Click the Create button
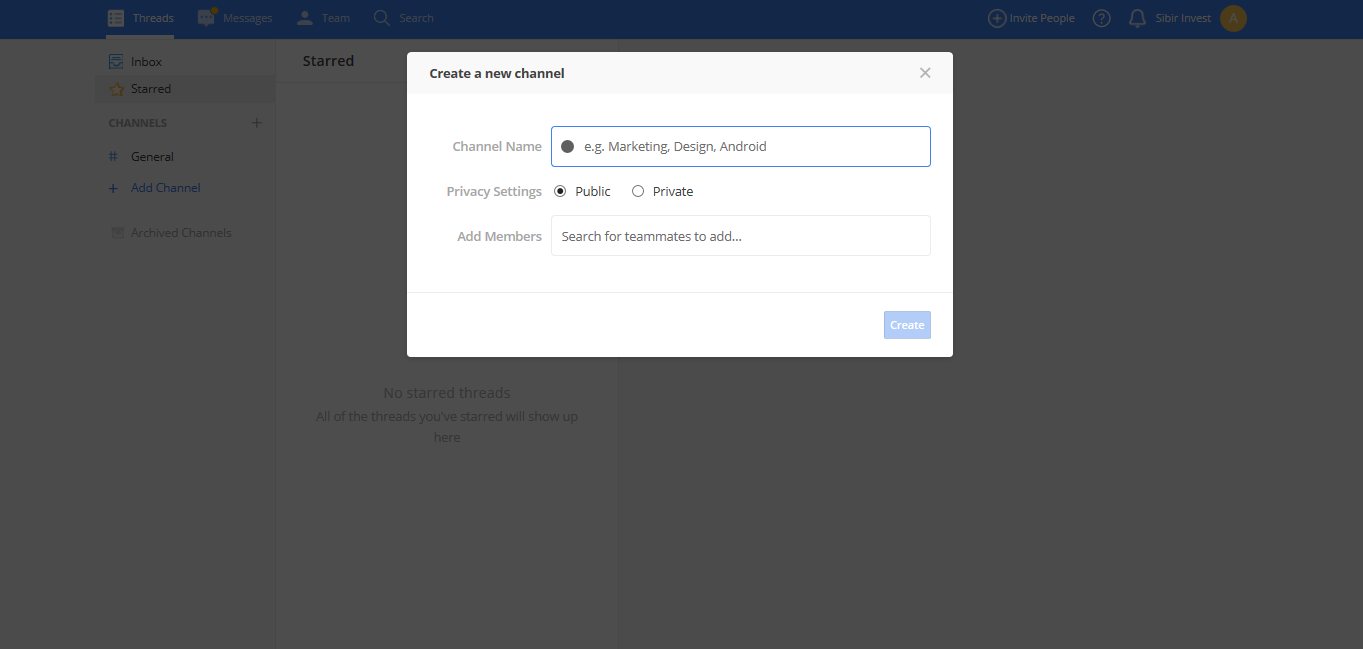 click(x=907, y=325)
